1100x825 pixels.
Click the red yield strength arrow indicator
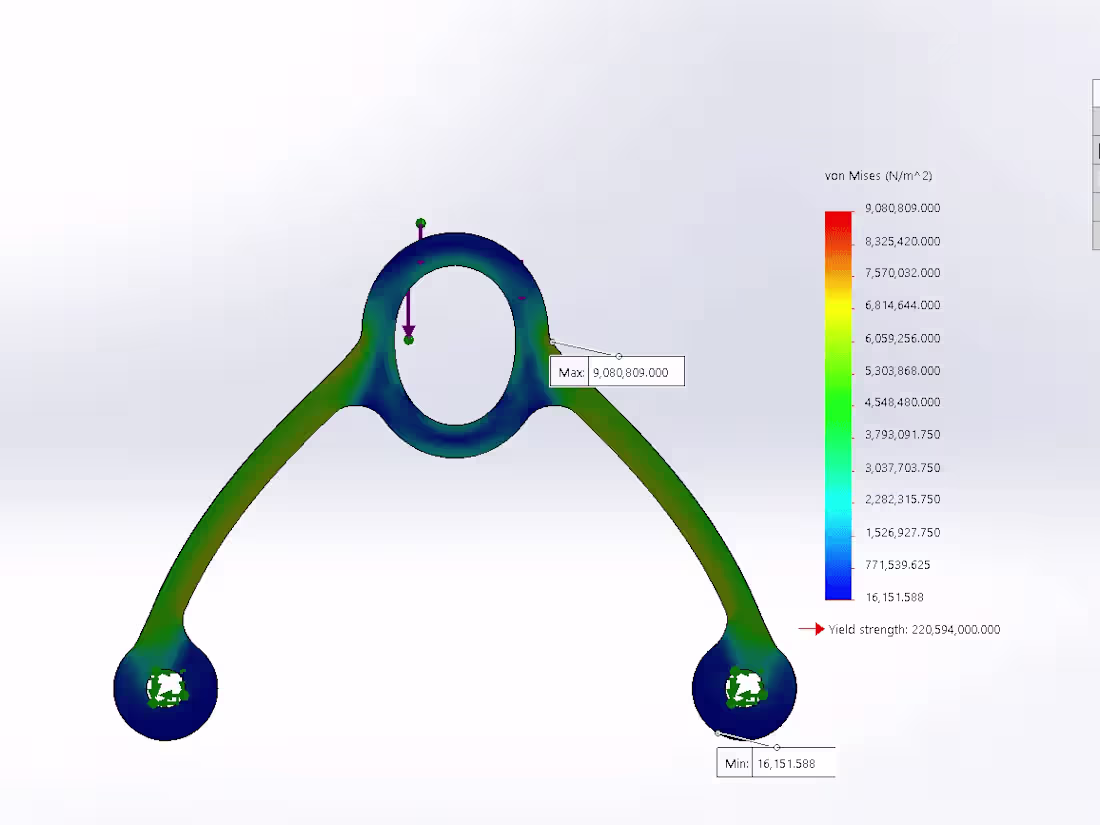click(810, 630)
